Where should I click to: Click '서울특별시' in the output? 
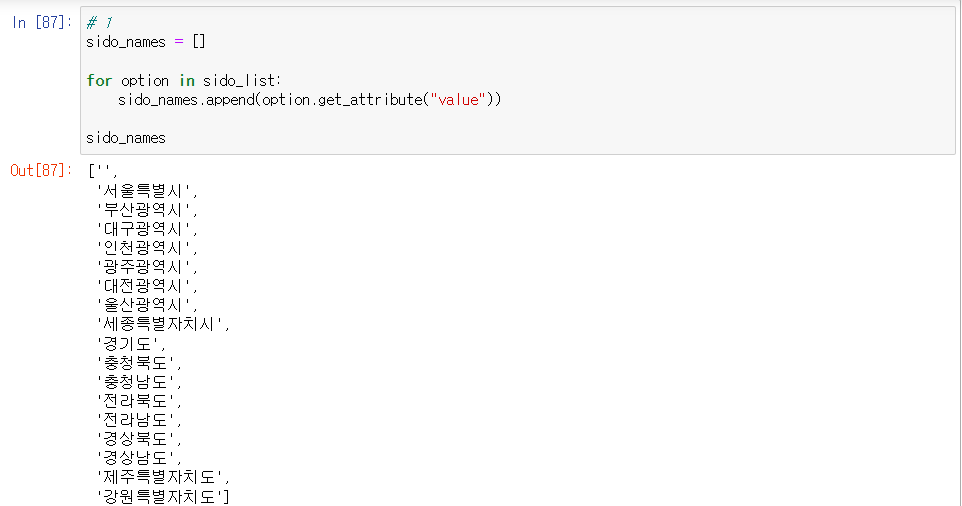point(147,190)
